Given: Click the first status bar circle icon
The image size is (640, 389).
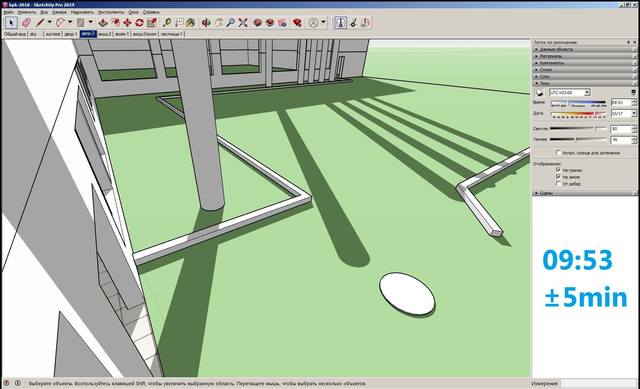Looking at the screenshot, I should tap(7, 383).
